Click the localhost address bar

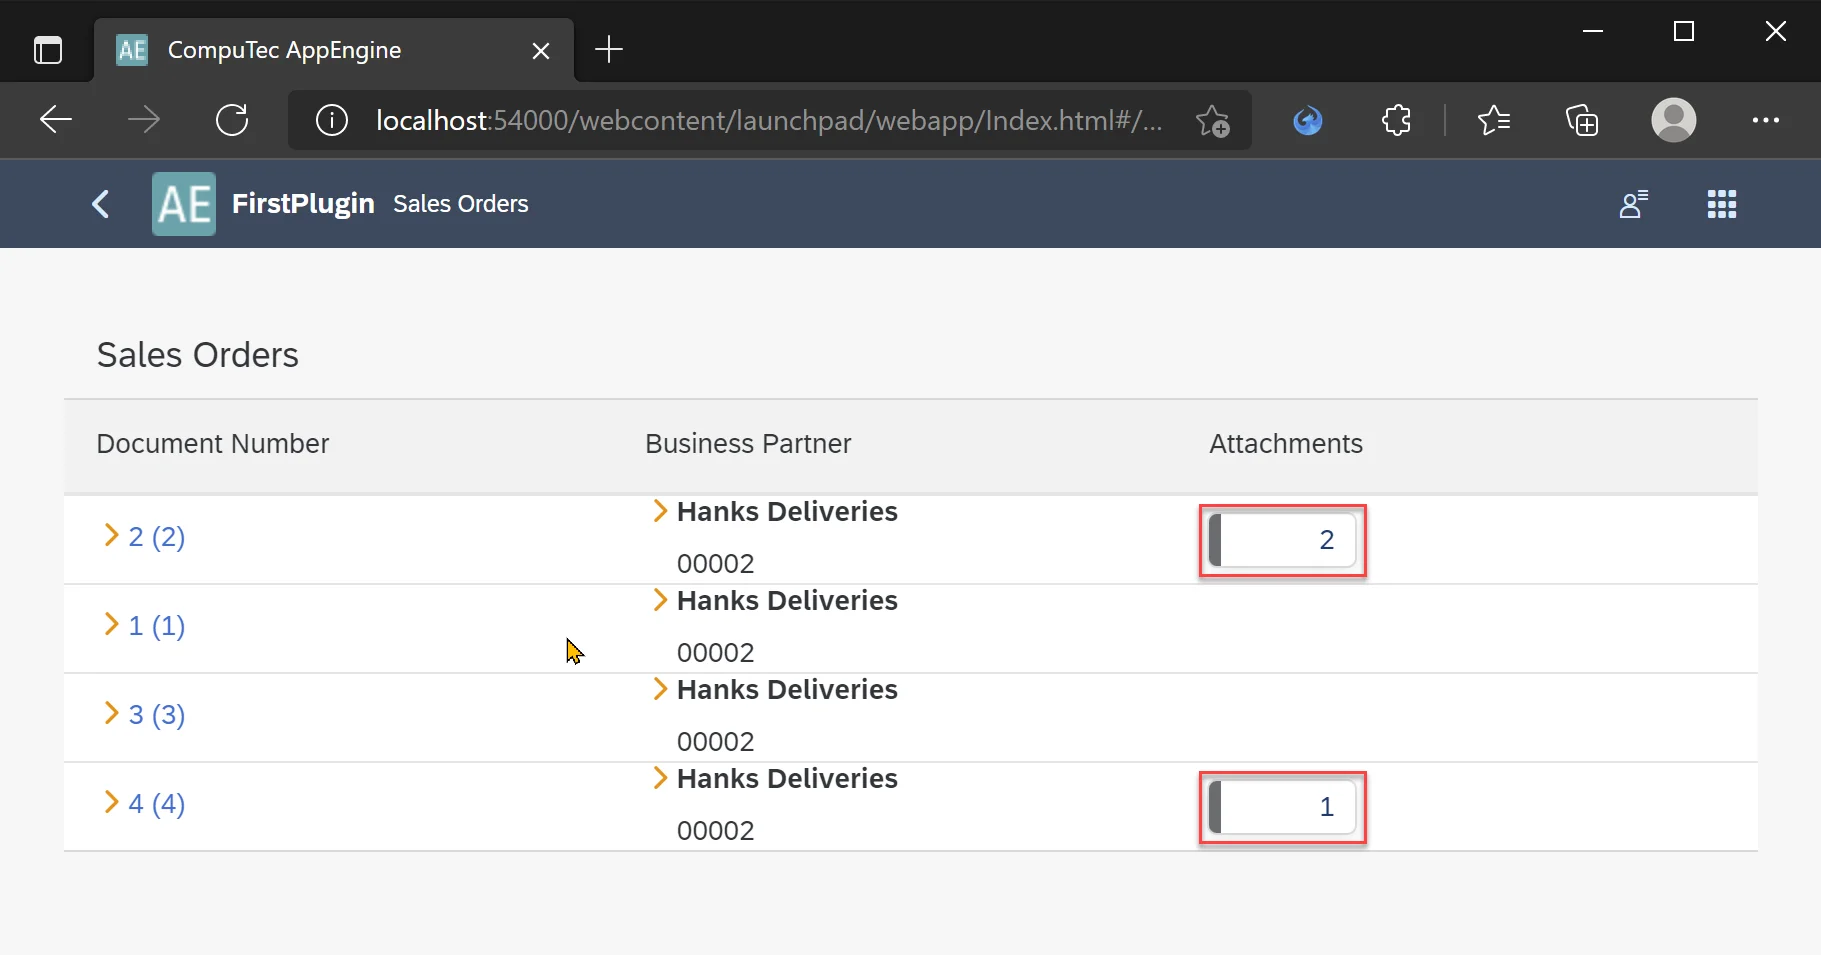(x=768, y=120)
